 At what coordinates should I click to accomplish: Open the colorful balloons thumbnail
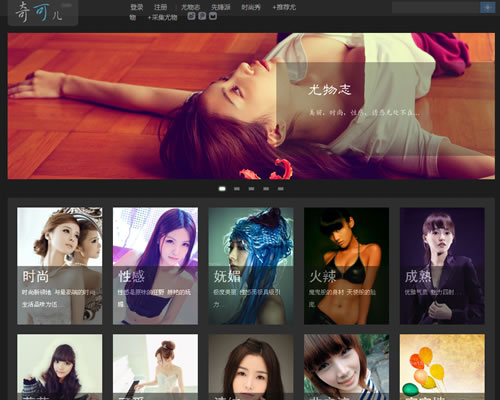click(x=442, y=367)
